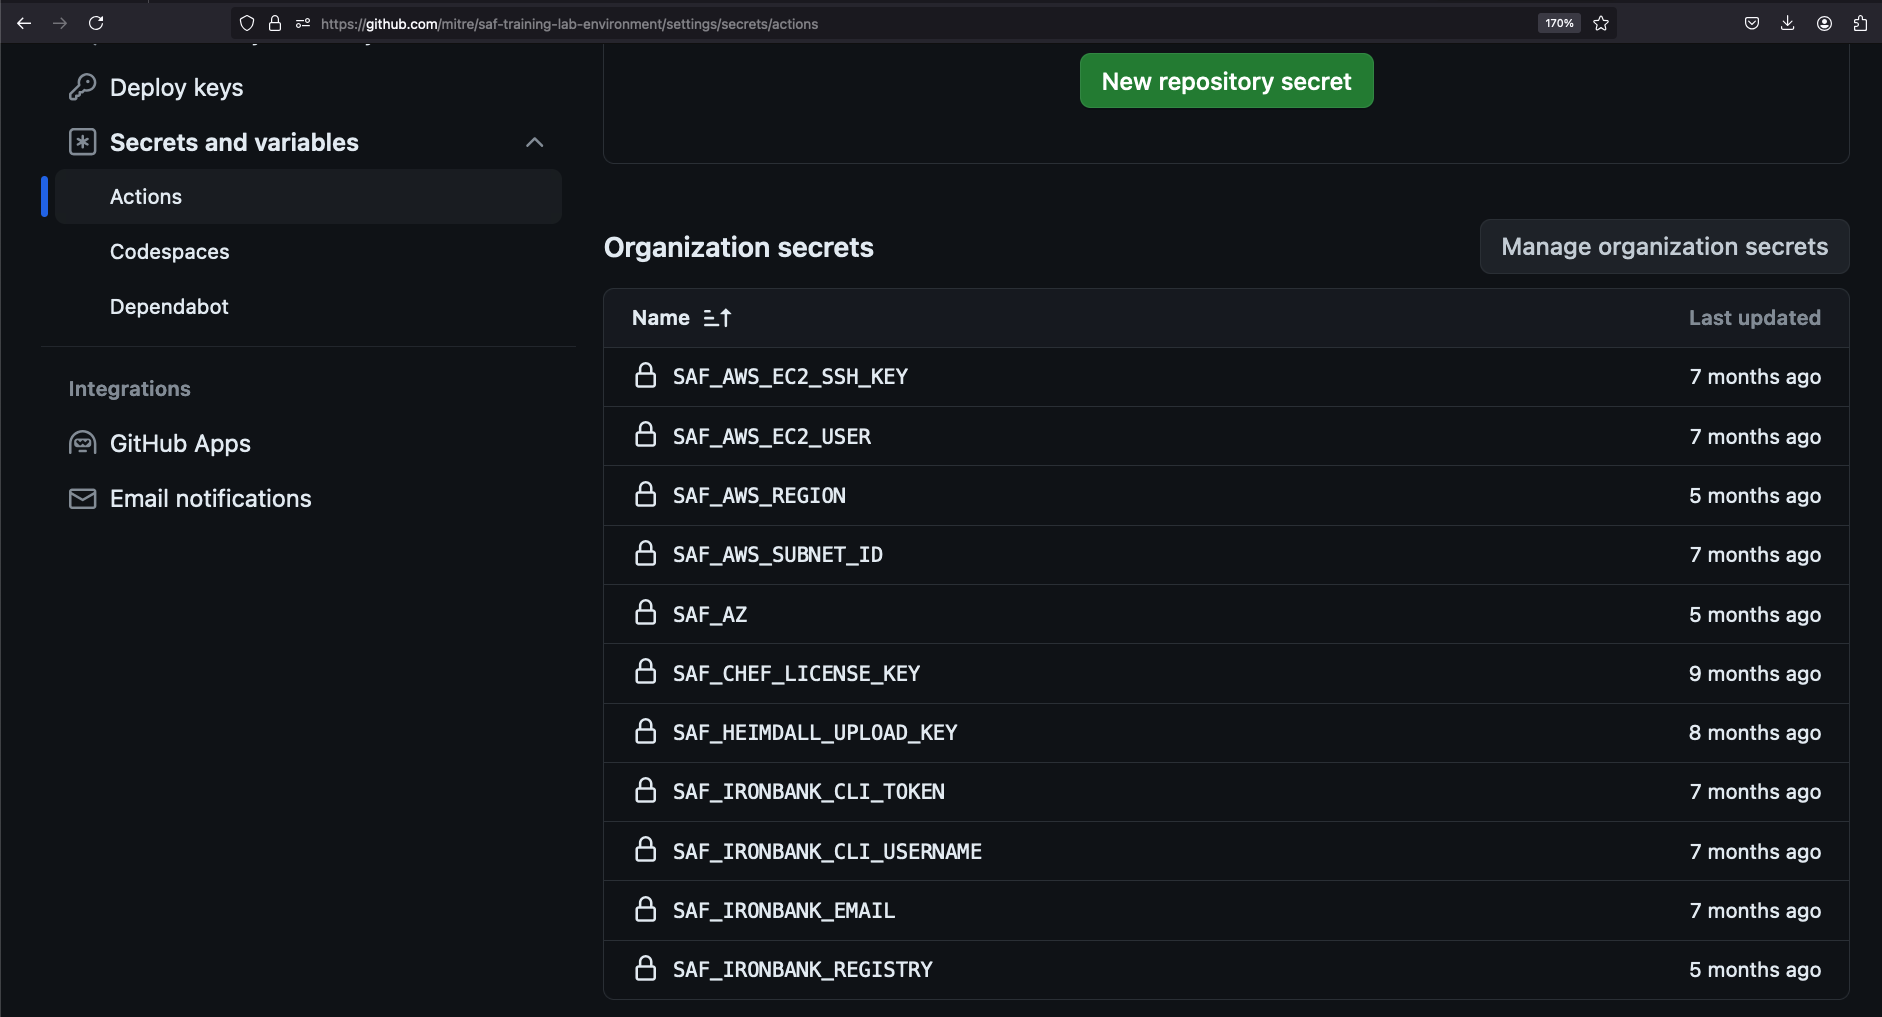Go back with the browser back arrow
The width and height of the screenshot is (1882, 1017).
24,23
